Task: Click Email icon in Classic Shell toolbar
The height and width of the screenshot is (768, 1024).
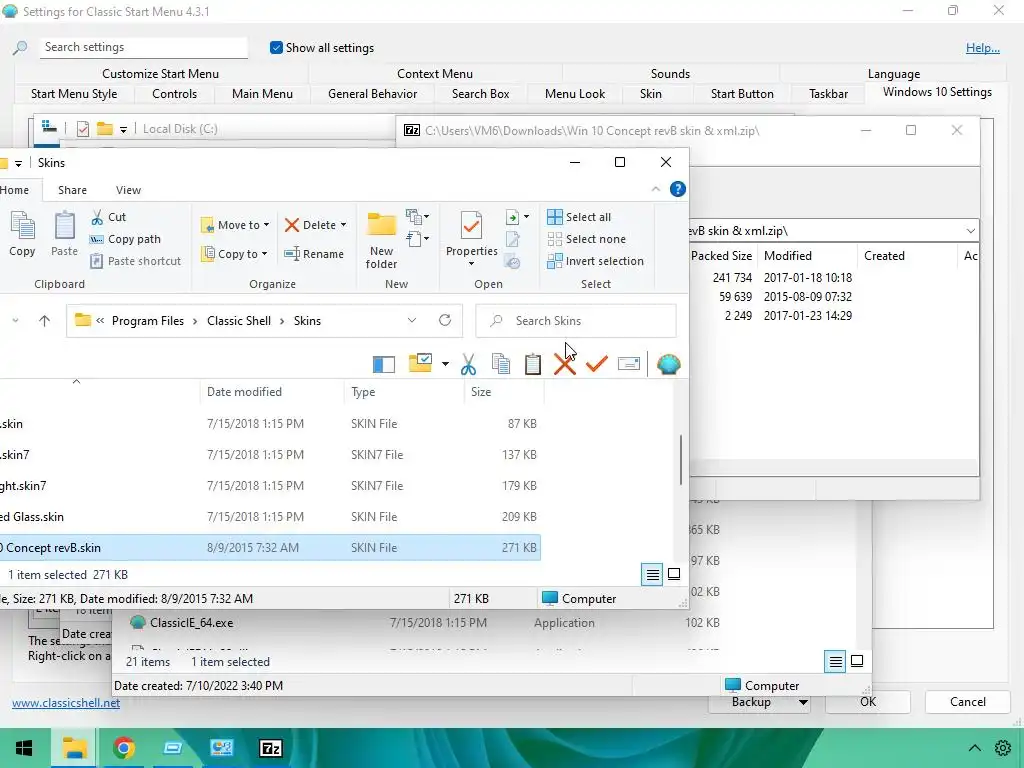Action: click(x=629, y=364)
